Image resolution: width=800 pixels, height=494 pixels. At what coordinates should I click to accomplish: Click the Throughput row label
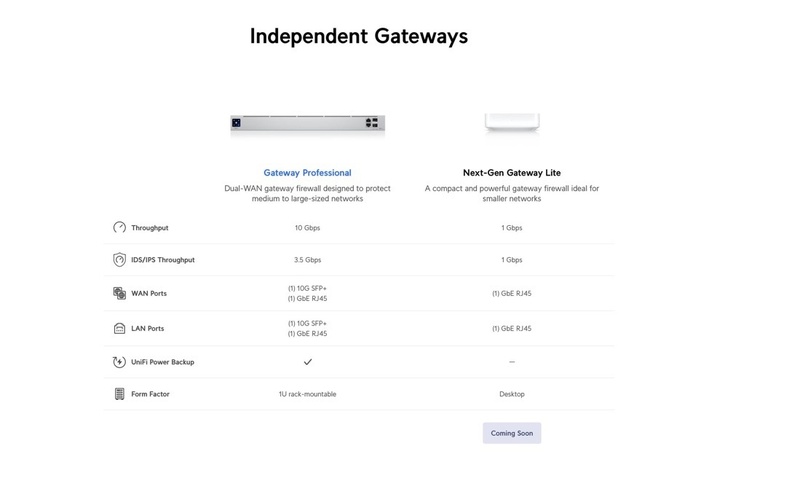(150, 228)
